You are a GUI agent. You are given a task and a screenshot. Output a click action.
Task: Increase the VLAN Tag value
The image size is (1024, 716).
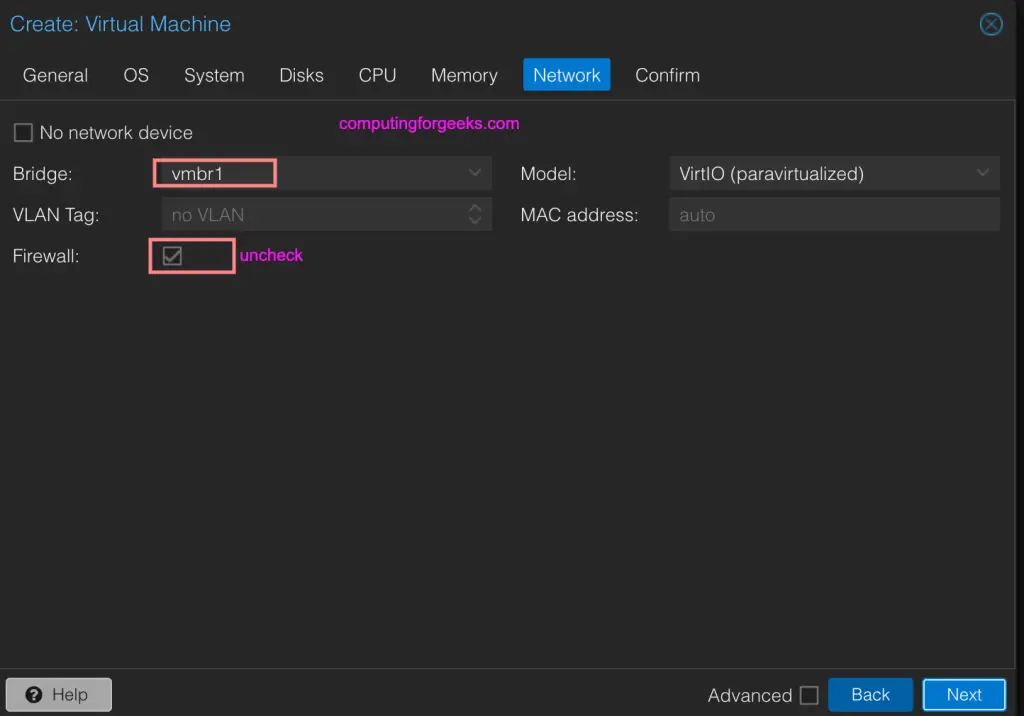click(x=475, y=208)
